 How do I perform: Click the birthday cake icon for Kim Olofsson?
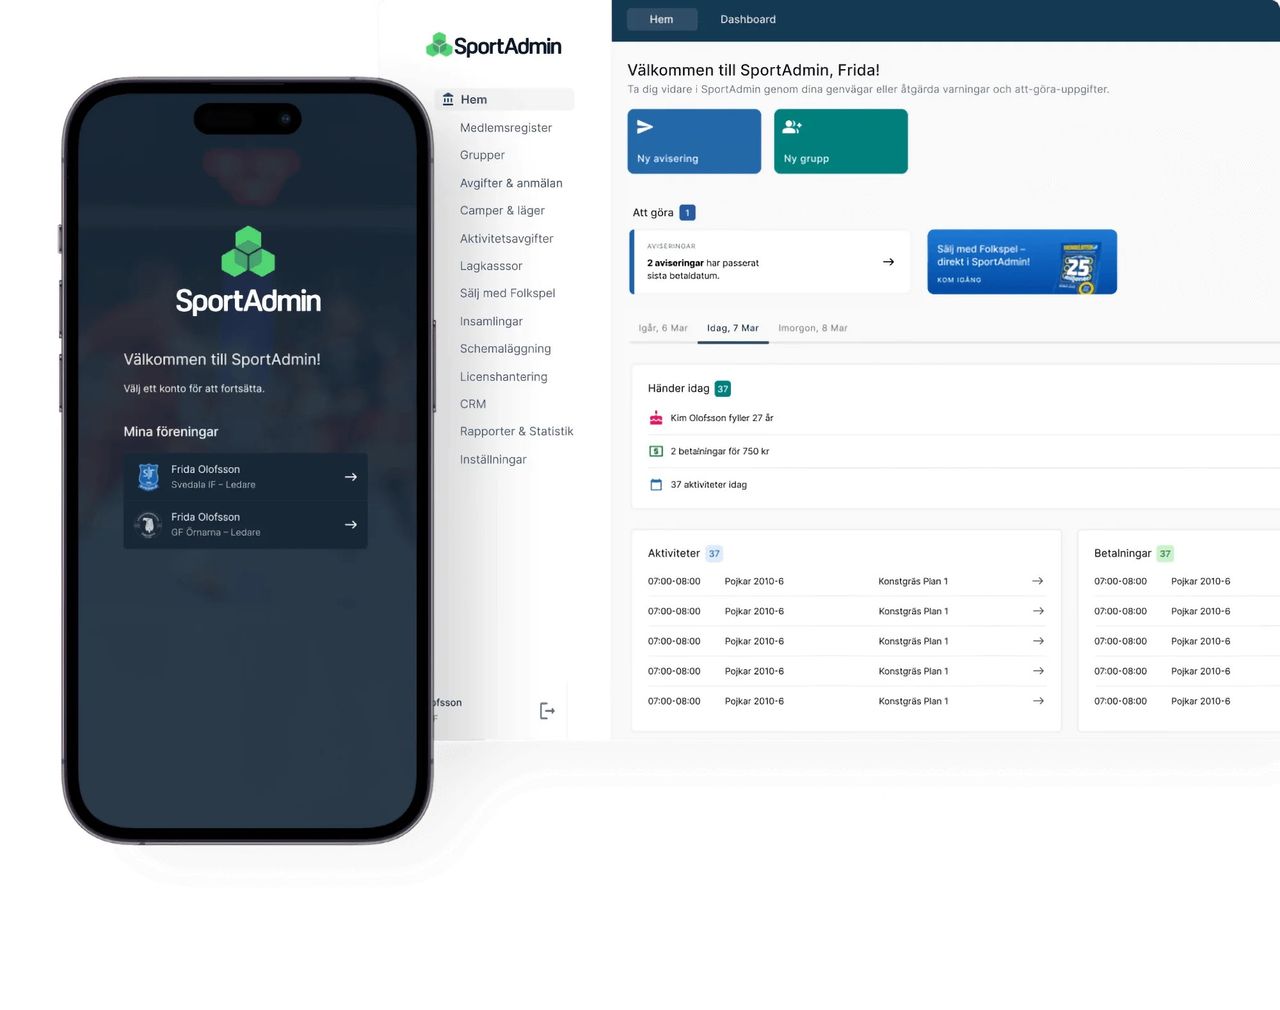click(656, 418)
